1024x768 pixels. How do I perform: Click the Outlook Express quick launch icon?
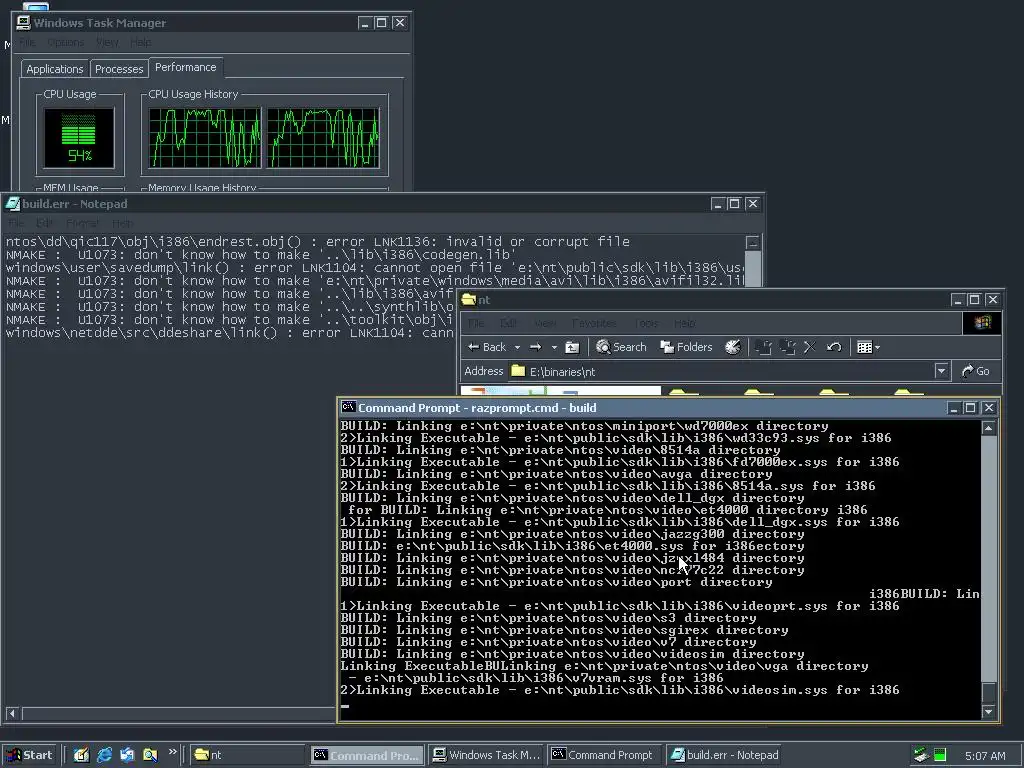(127, 755)
